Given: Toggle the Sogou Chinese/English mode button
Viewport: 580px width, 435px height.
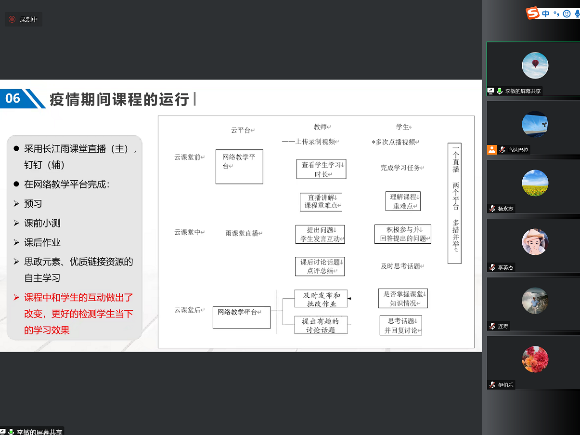Looking at the screenshot, I should click(546, 14).
